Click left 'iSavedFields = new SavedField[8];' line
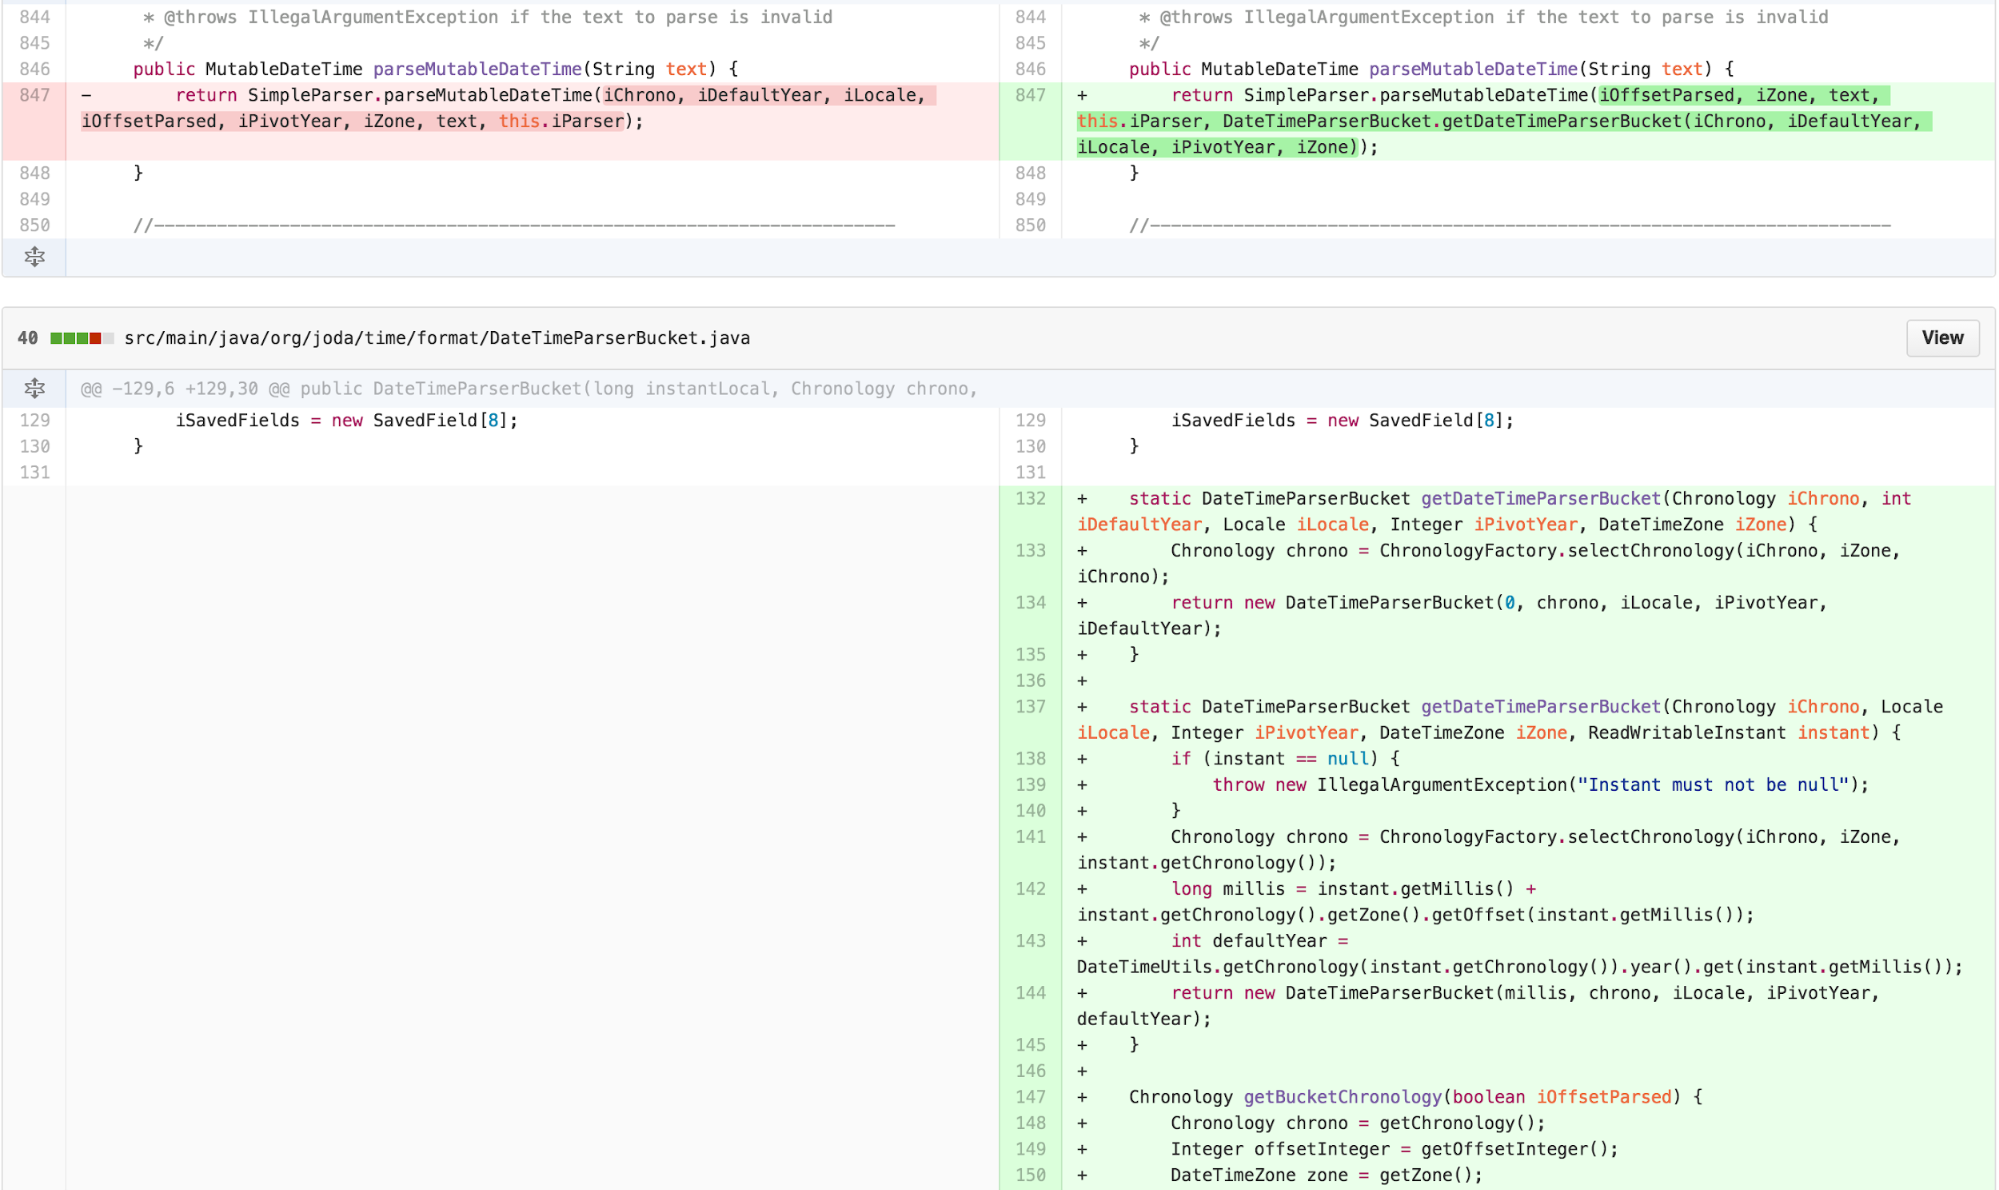 [347, 420]
